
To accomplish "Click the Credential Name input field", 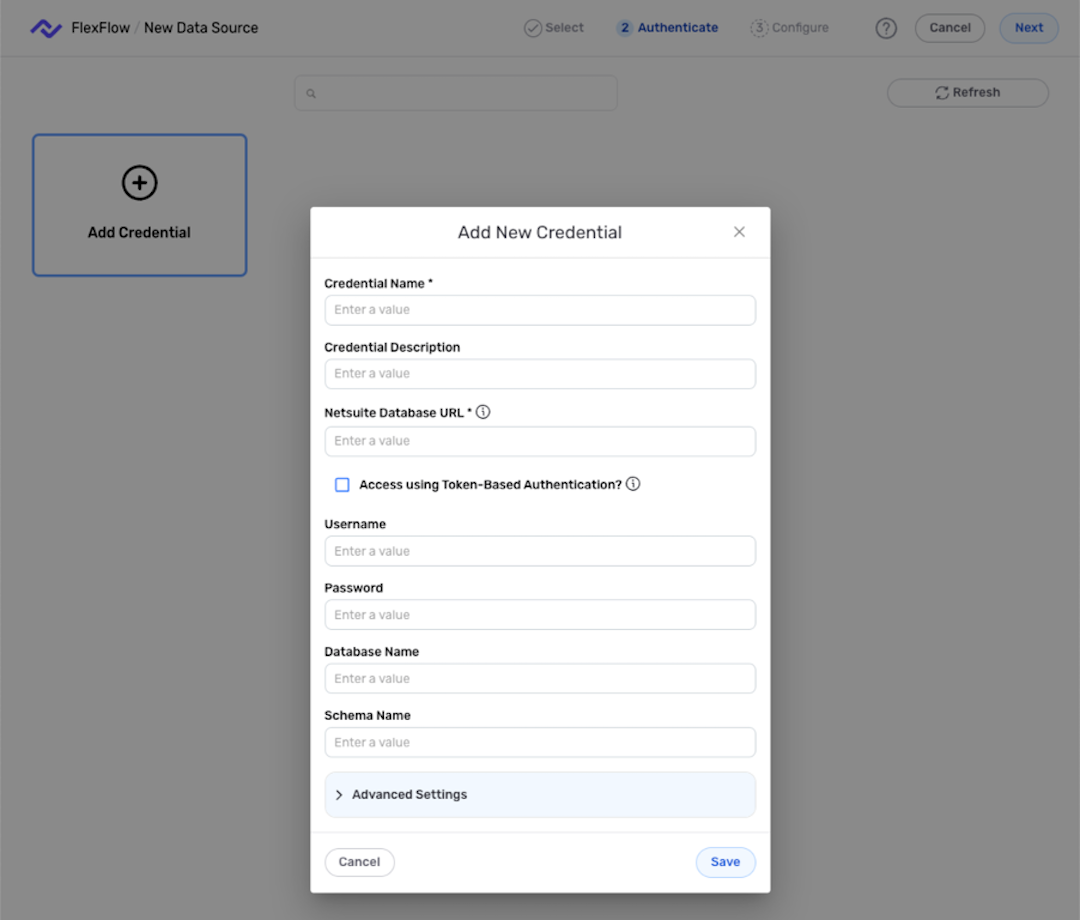I will point(540,310).
